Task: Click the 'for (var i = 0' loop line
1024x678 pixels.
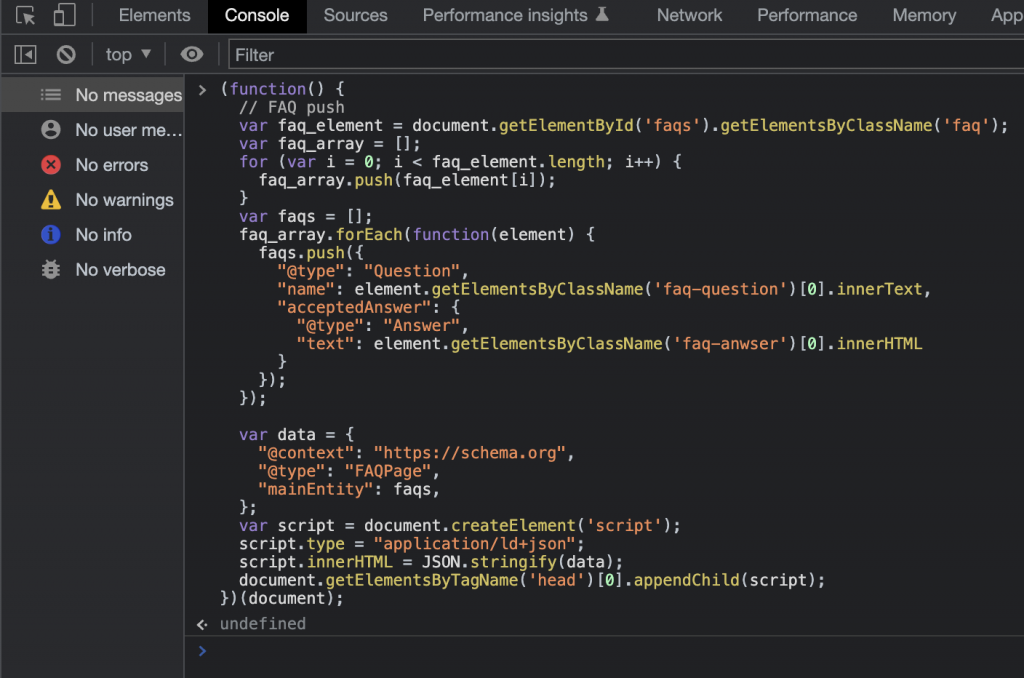Action: [x=460, y=161]
